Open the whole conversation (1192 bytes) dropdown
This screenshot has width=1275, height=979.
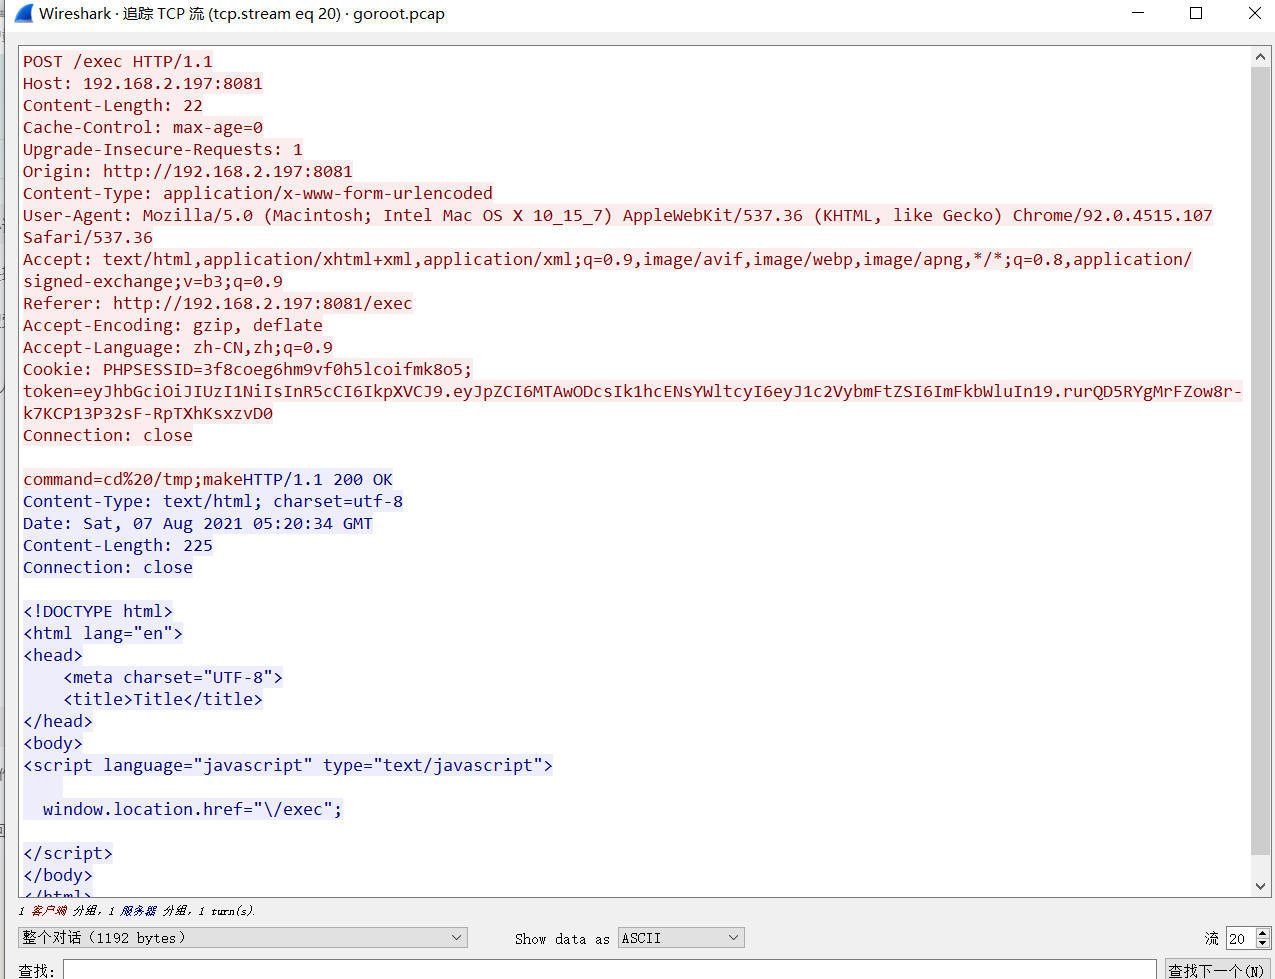pos(242,938)
